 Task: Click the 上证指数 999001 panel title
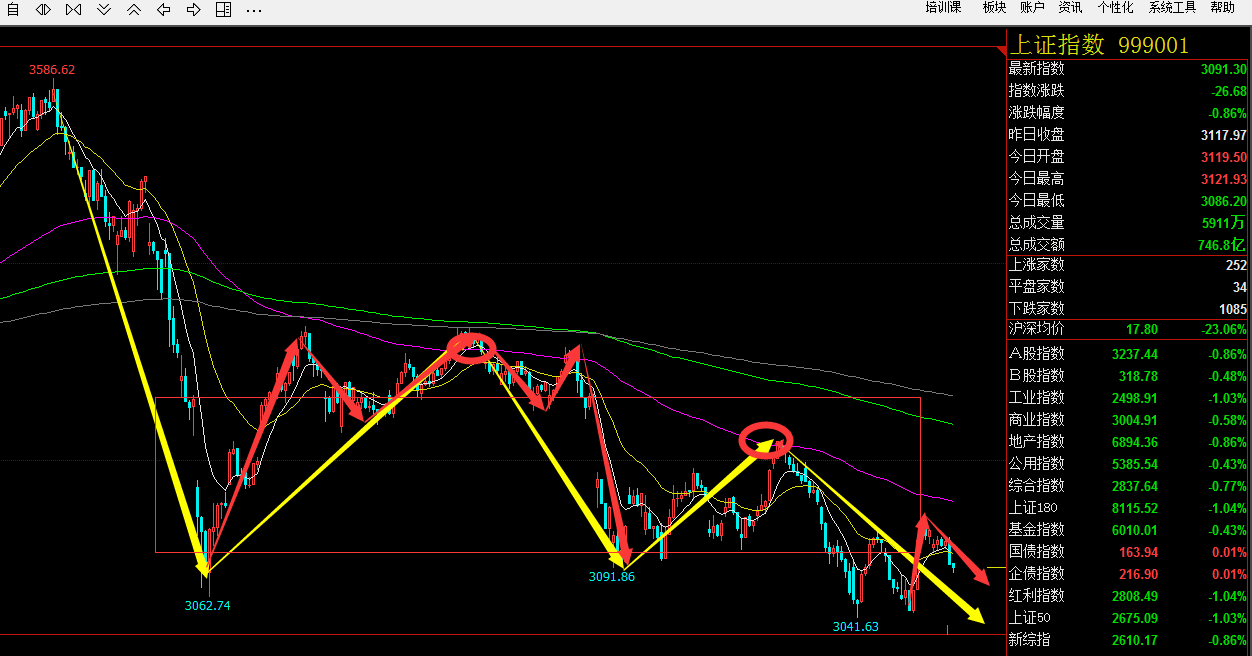[x=1100, y=45]
